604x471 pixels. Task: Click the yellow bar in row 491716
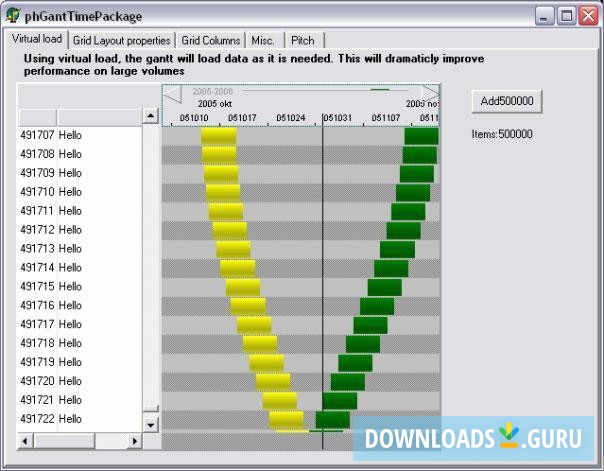(248, 306)
